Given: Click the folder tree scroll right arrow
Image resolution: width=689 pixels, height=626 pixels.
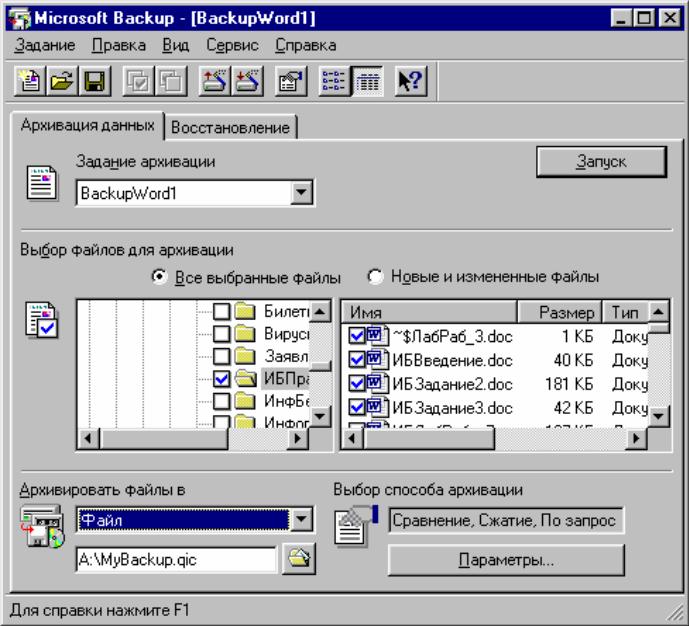Looking at the screenshot, I should (x=297, y=438).
